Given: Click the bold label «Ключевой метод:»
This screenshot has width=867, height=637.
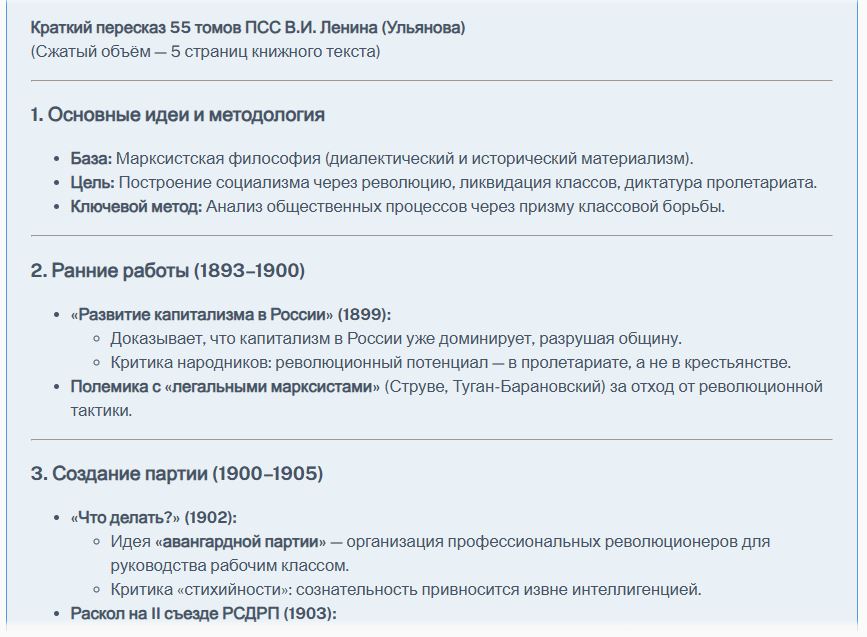Looking at the screenshot, I should coord(136,206).
